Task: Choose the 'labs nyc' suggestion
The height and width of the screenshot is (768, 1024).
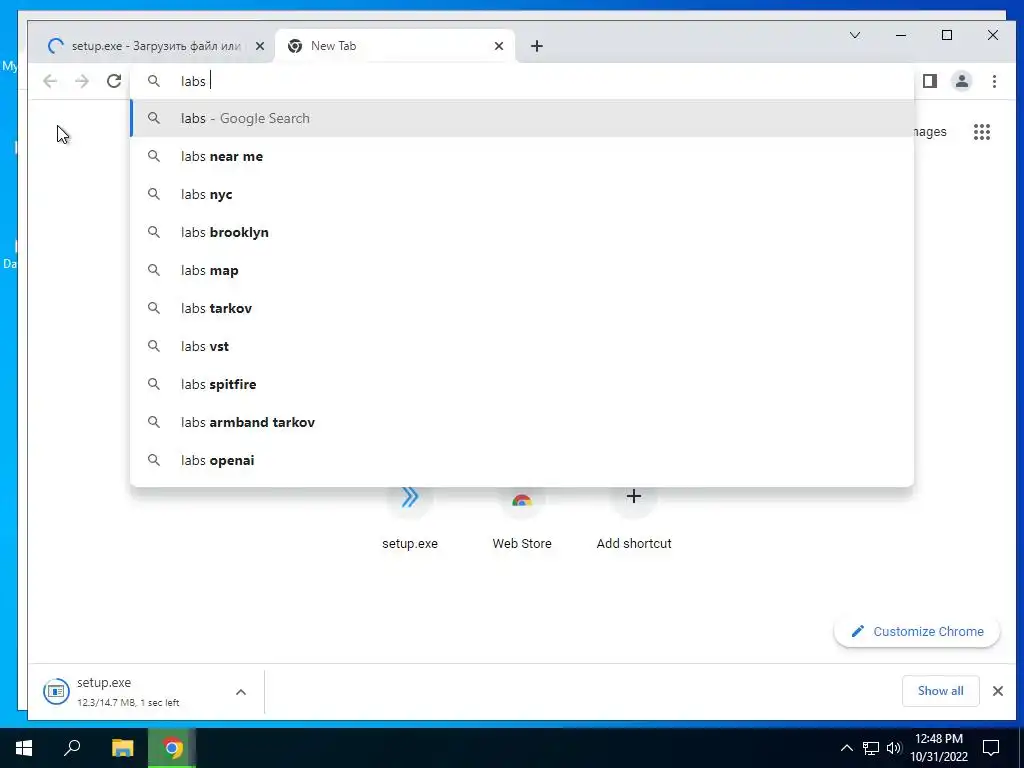Action: tap(522, 194)
